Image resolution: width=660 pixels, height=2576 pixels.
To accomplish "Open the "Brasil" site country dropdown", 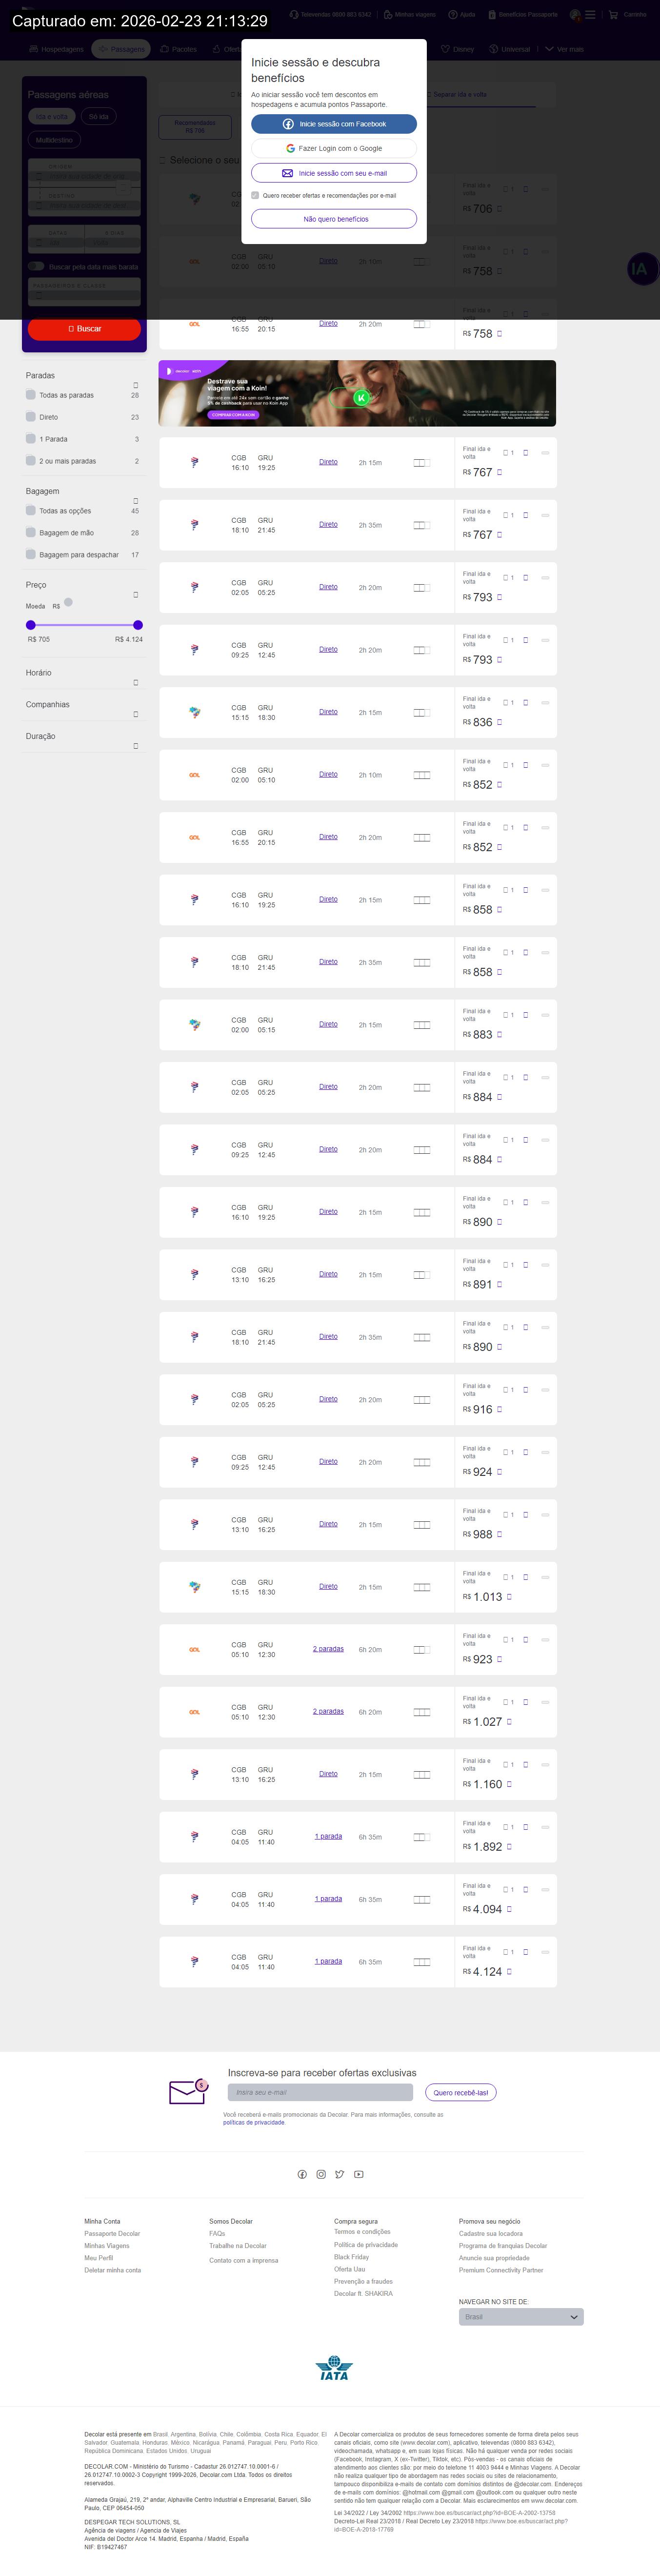I will (520, 2317).
